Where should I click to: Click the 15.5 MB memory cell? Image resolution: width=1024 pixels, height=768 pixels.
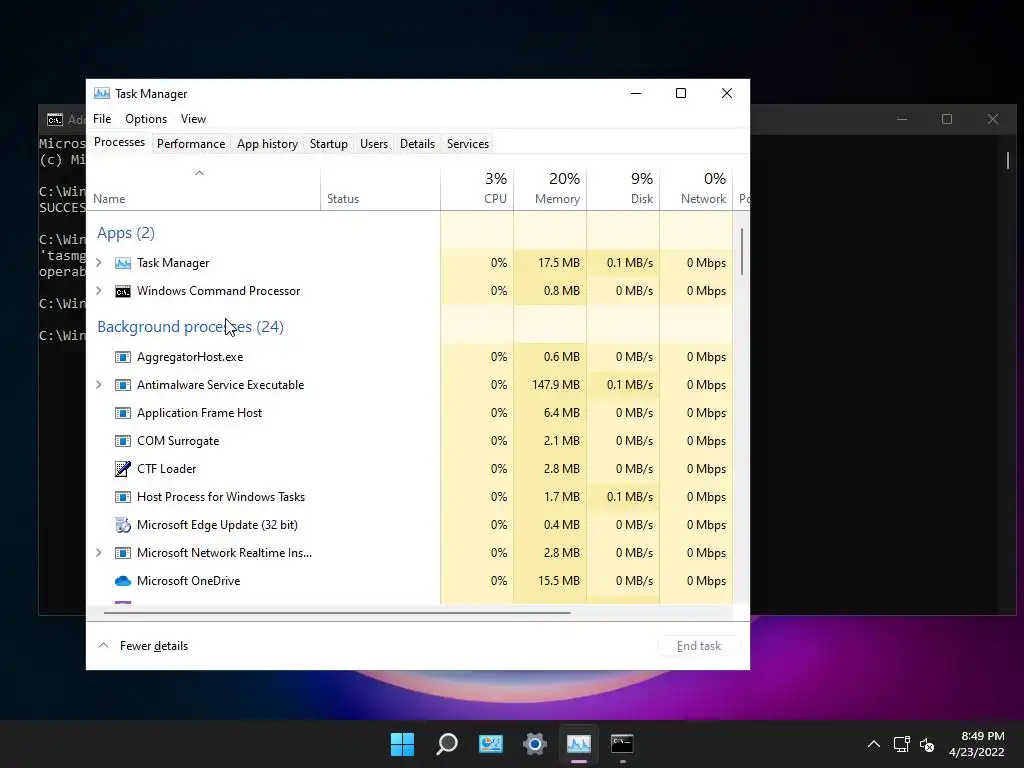(551, 581)
